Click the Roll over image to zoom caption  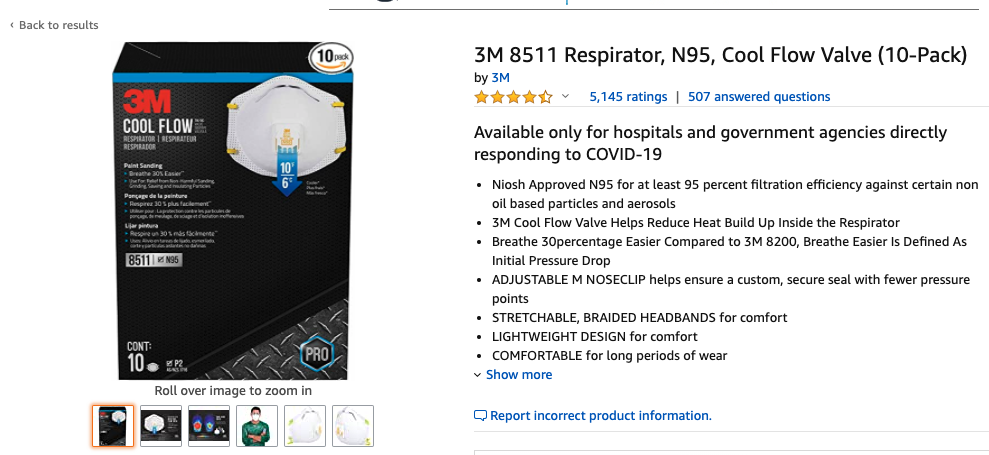tap(233, 391)
